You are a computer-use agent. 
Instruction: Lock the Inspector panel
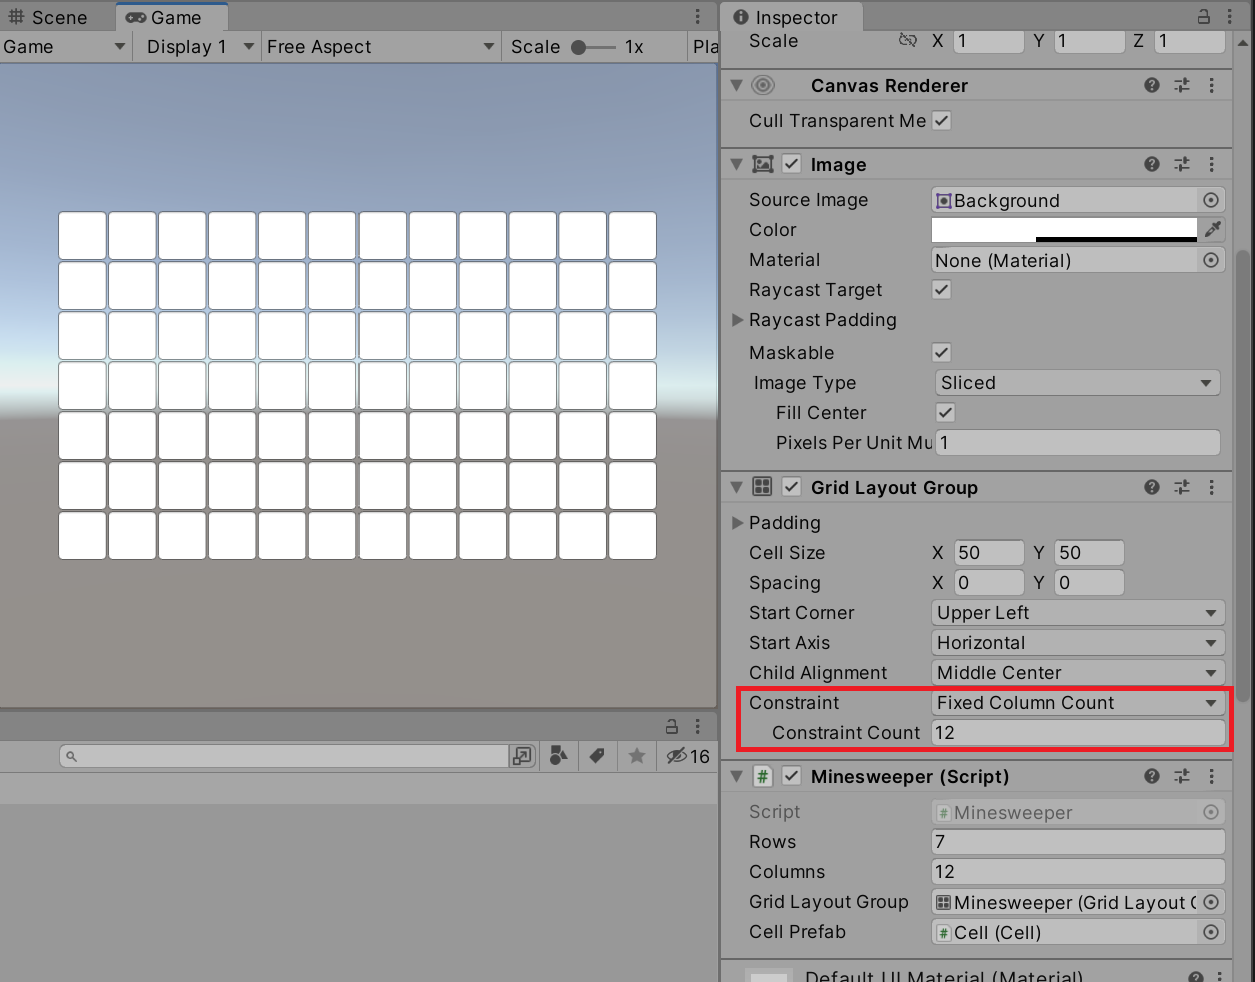click(1204, 17)
